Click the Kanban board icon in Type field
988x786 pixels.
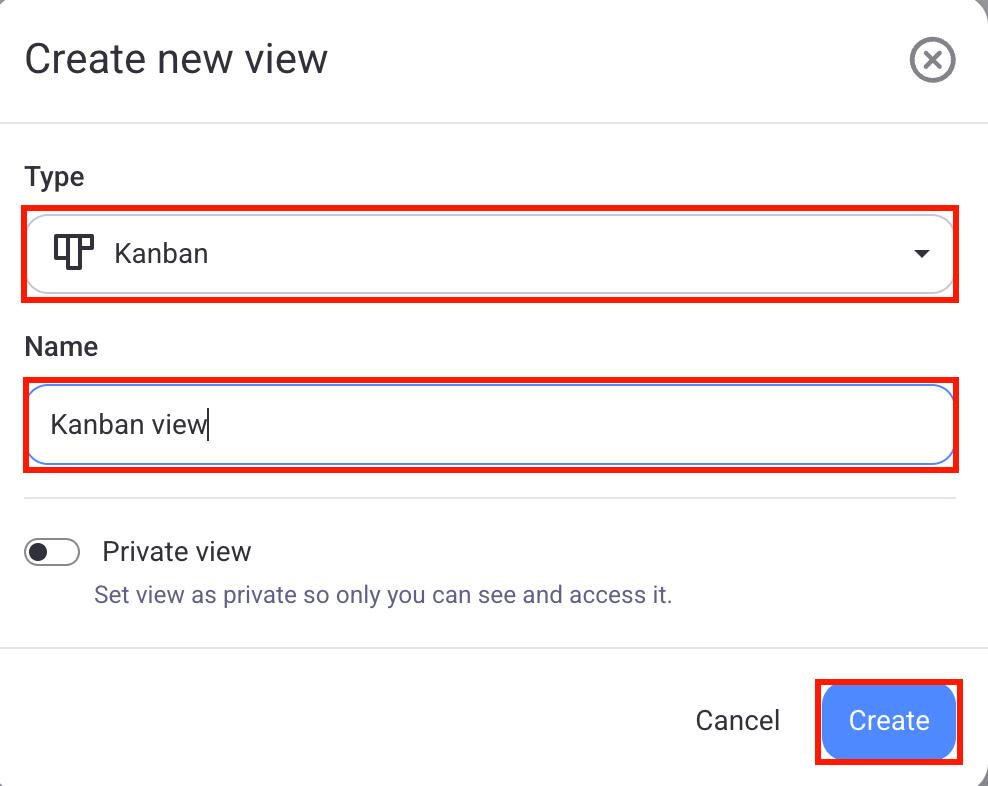click(73, 253)
